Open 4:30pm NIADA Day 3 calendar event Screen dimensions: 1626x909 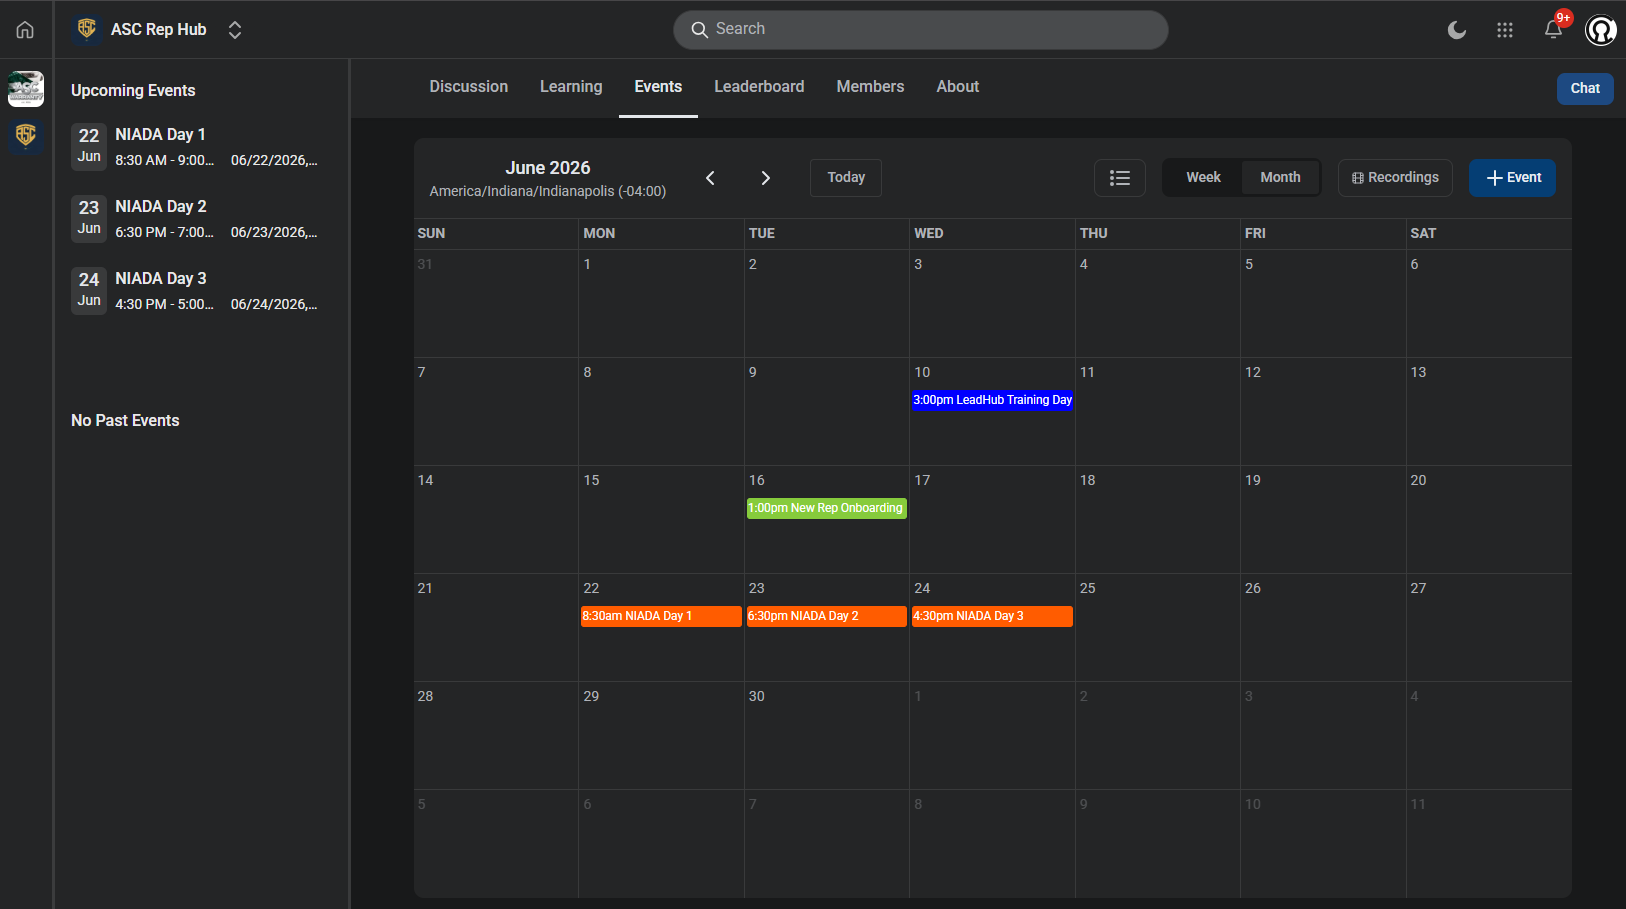click(x=992, y=616)
